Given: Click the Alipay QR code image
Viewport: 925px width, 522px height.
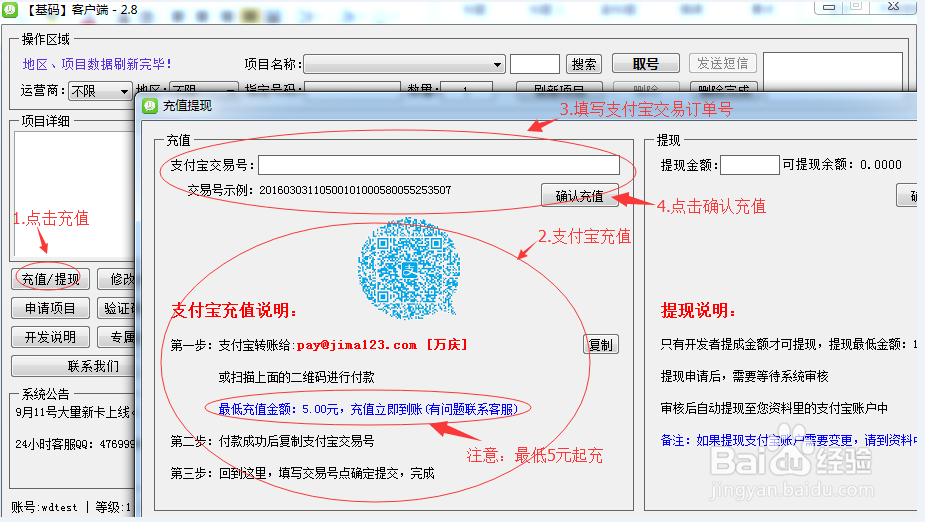Looking at the screenshot, I should coord(409,268).
